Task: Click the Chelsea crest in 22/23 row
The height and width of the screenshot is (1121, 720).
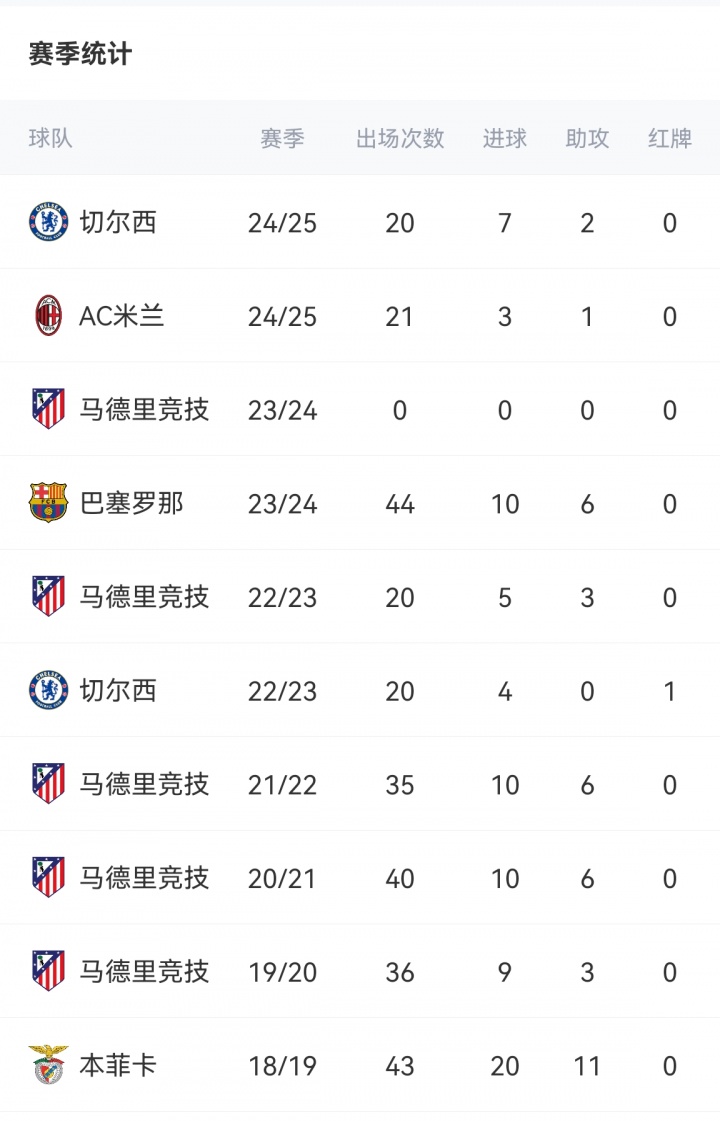Action: 48,690
